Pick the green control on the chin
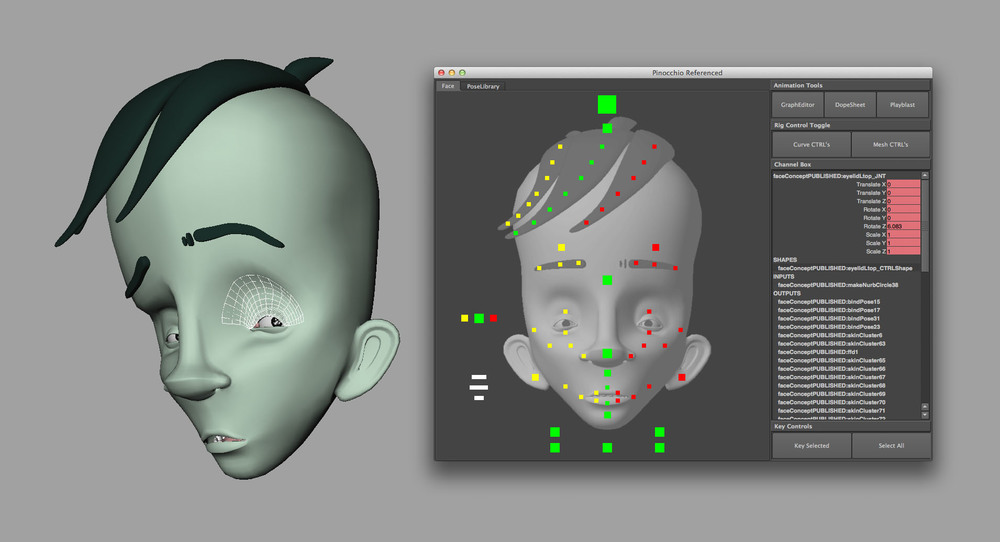Viewport: 1000px width, 542px height. (x=607, y=415)
